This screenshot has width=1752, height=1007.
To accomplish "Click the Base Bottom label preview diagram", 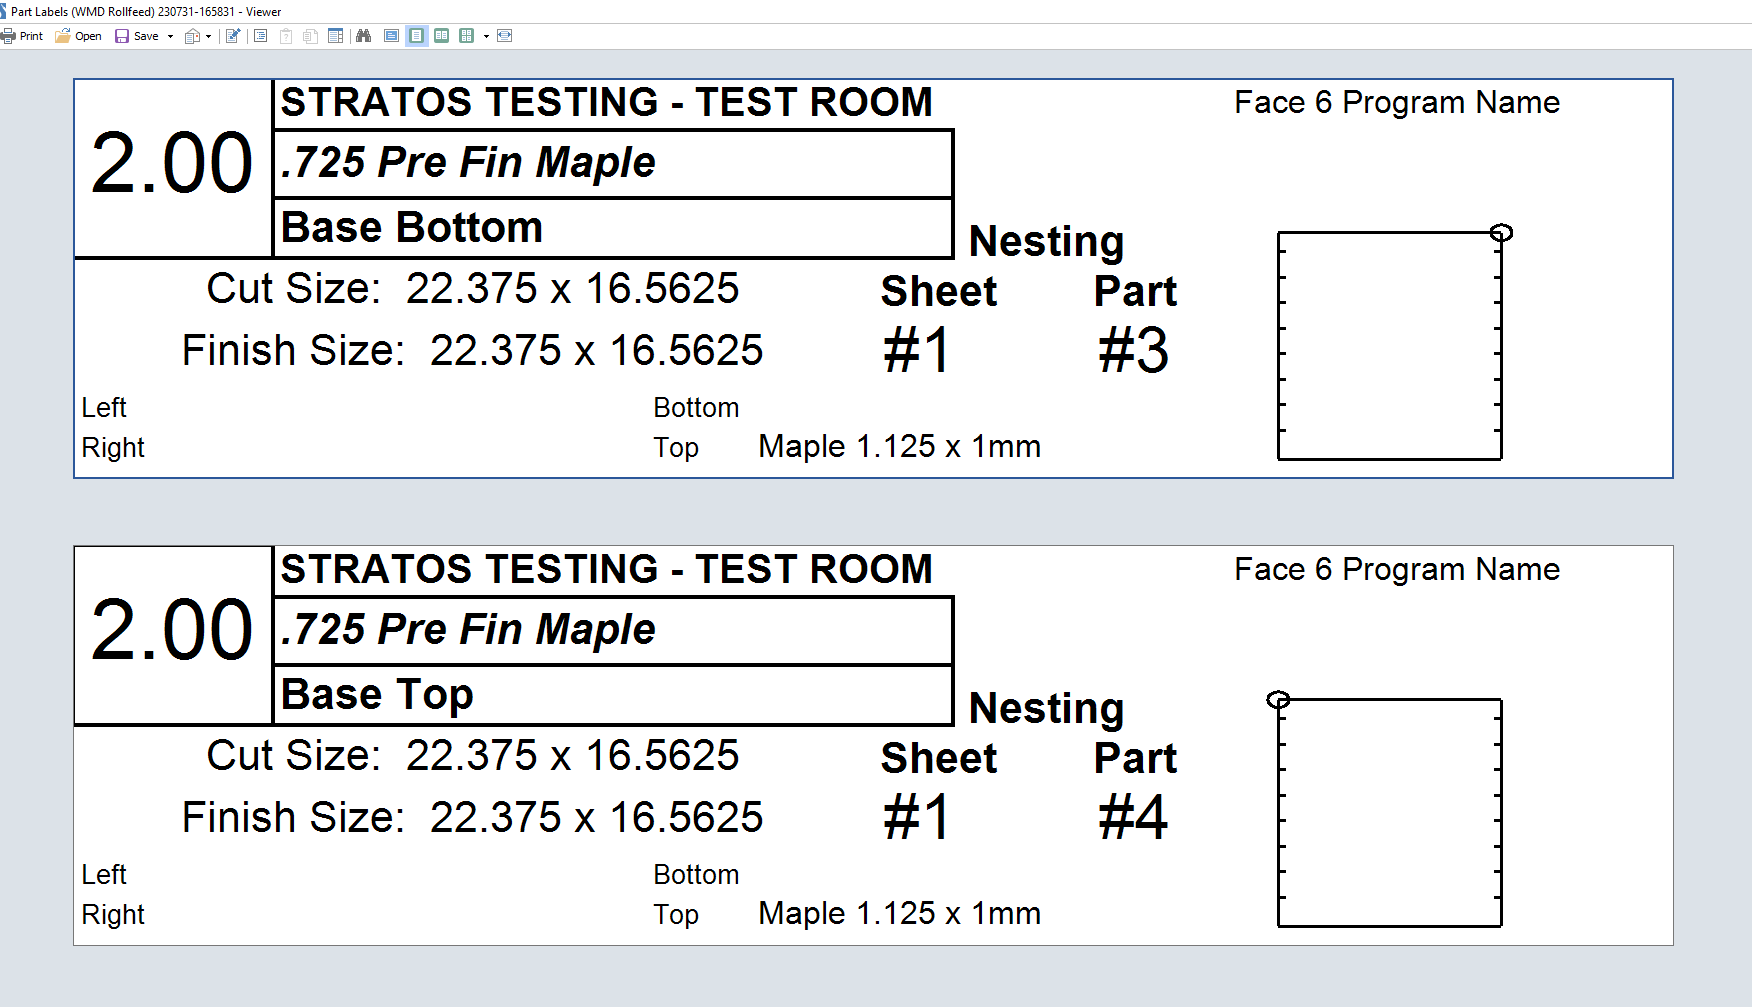I will tap(1389, 345).
